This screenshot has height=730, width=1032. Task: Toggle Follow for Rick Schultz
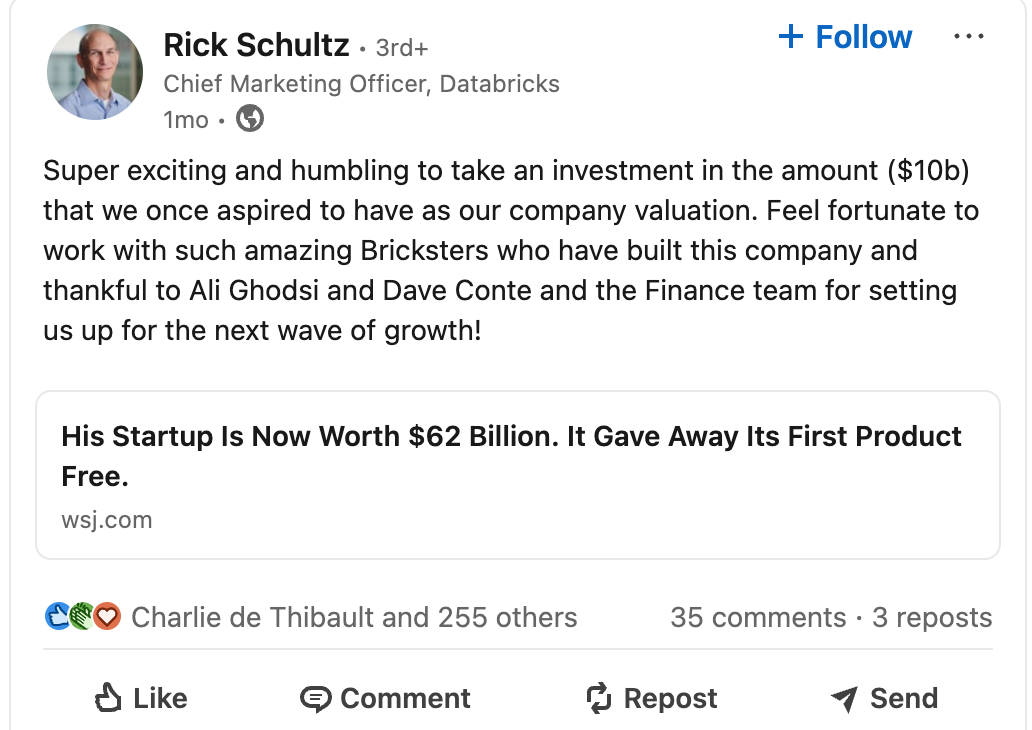click(x=844, y=36)
